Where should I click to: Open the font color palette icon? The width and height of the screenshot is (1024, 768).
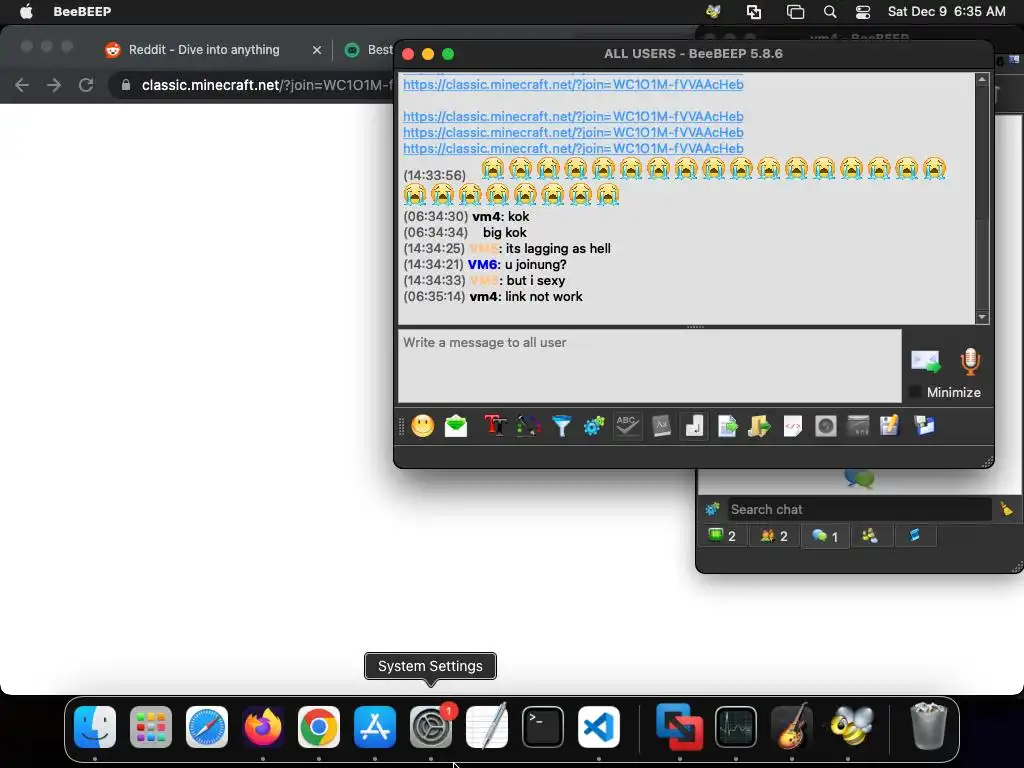528,426
